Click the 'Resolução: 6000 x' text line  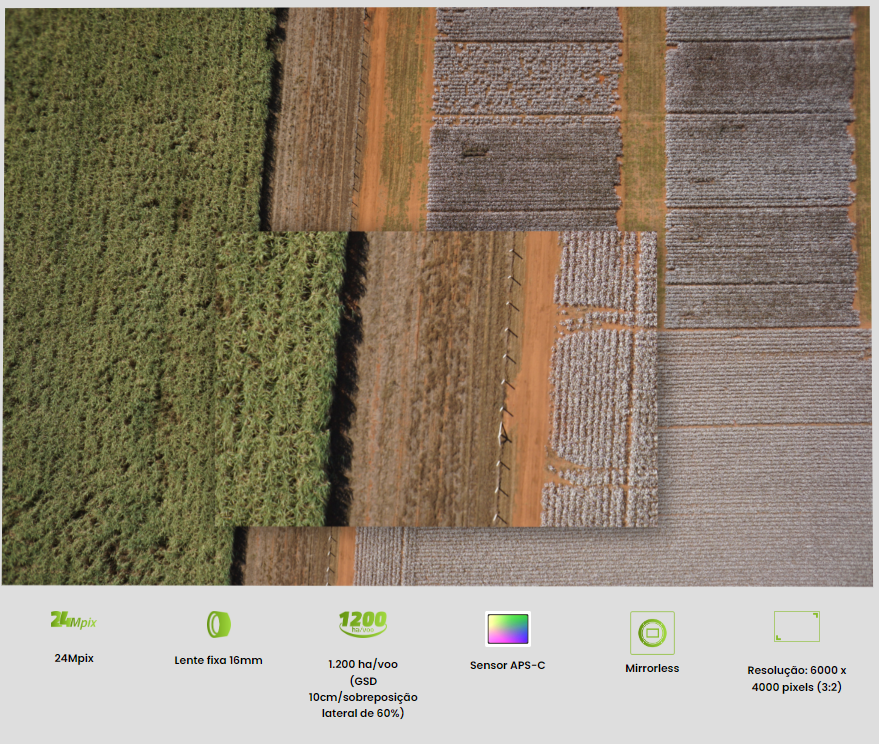797,670
